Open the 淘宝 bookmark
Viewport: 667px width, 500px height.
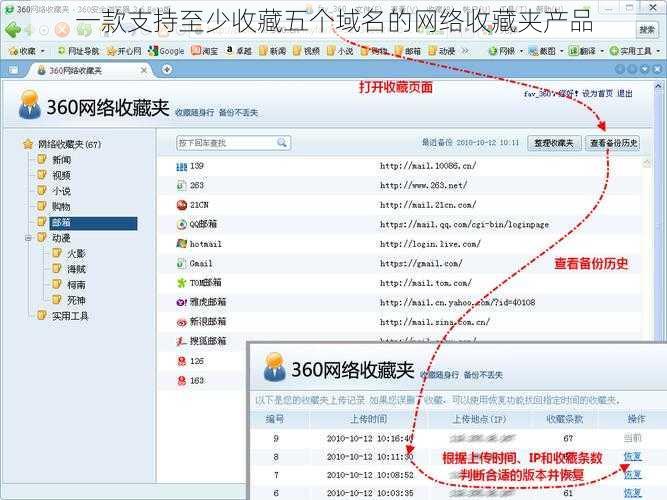205,51
